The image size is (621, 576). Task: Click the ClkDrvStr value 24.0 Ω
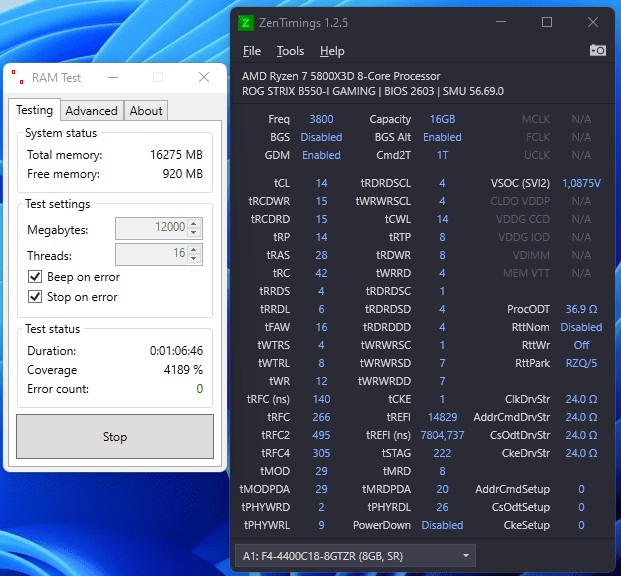point(581,399)
